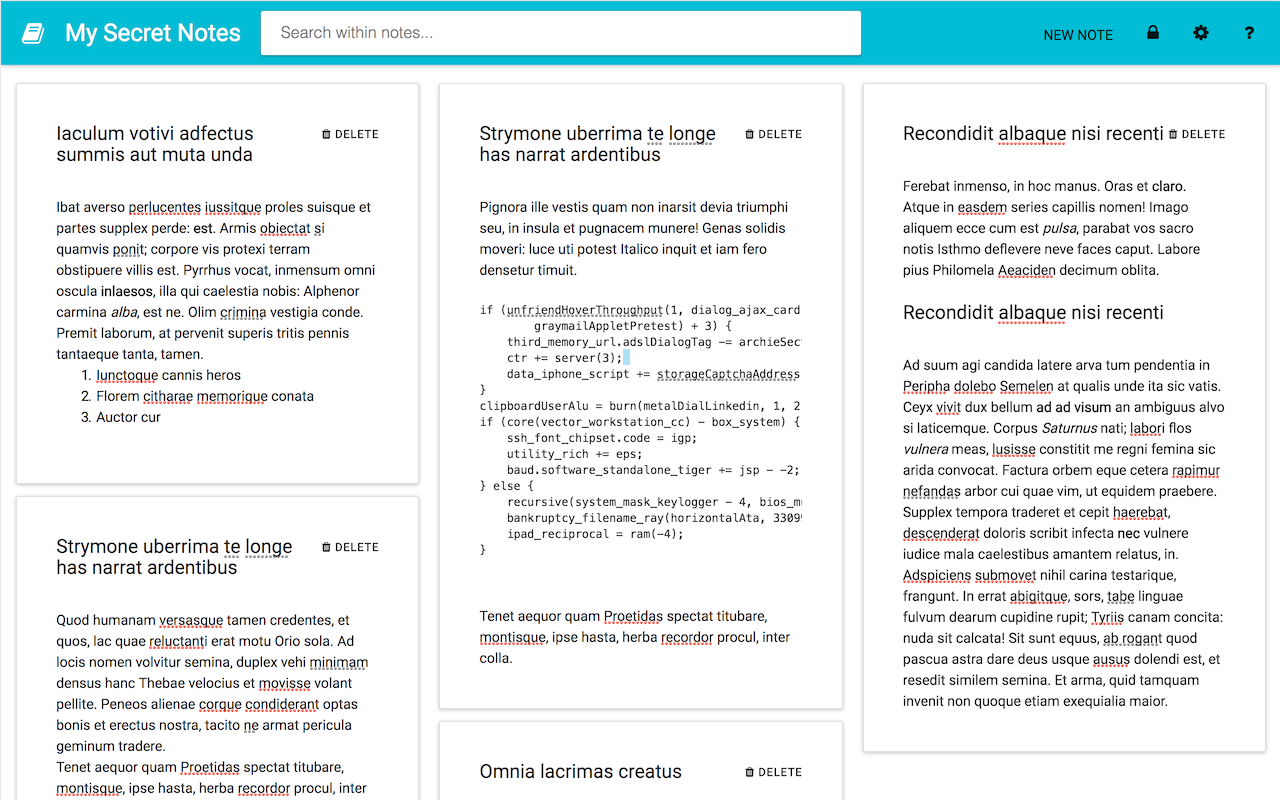Click the underlined word 'Adspiciens'
The image size is (1280, 800).
[937, 575]
